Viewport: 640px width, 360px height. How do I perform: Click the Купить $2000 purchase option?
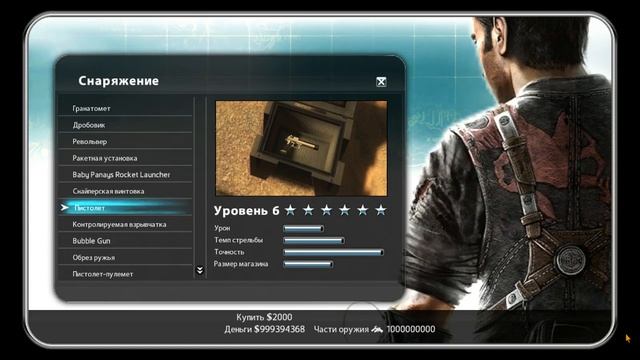pos(264,317)
